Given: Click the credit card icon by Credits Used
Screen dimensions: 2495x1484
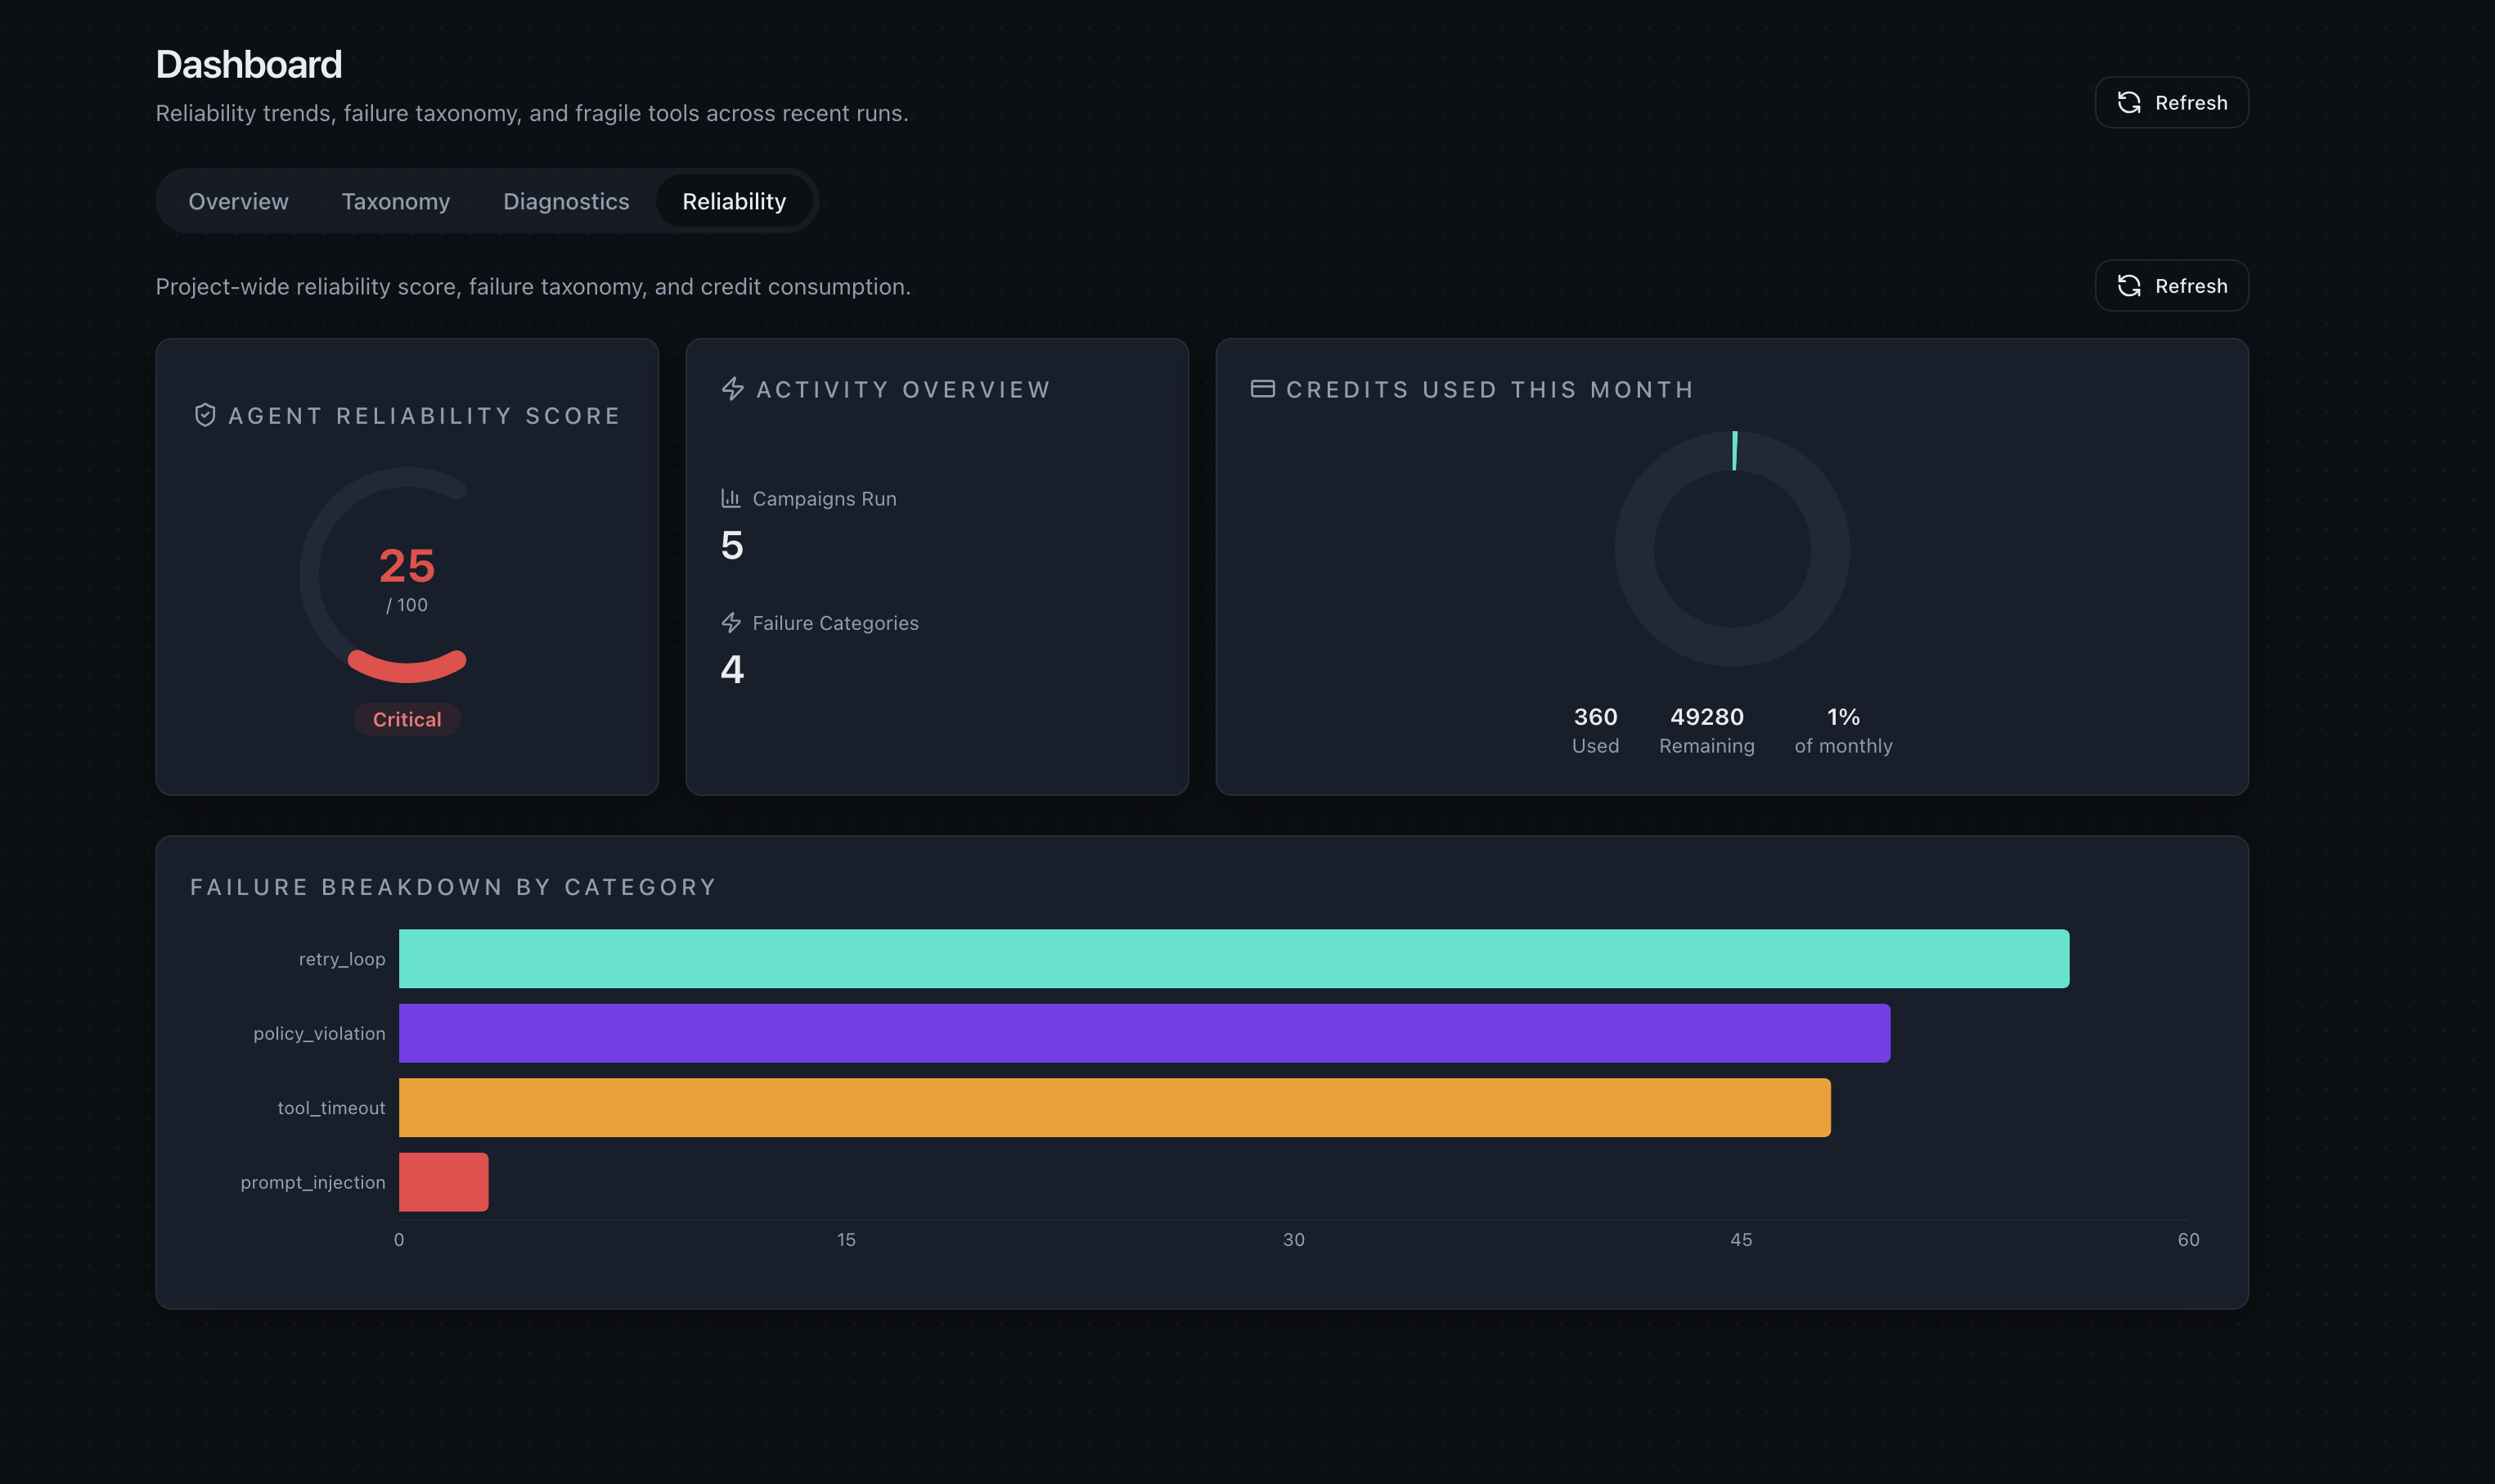Looking at the screenshot, I should [x=1262, y=389].
